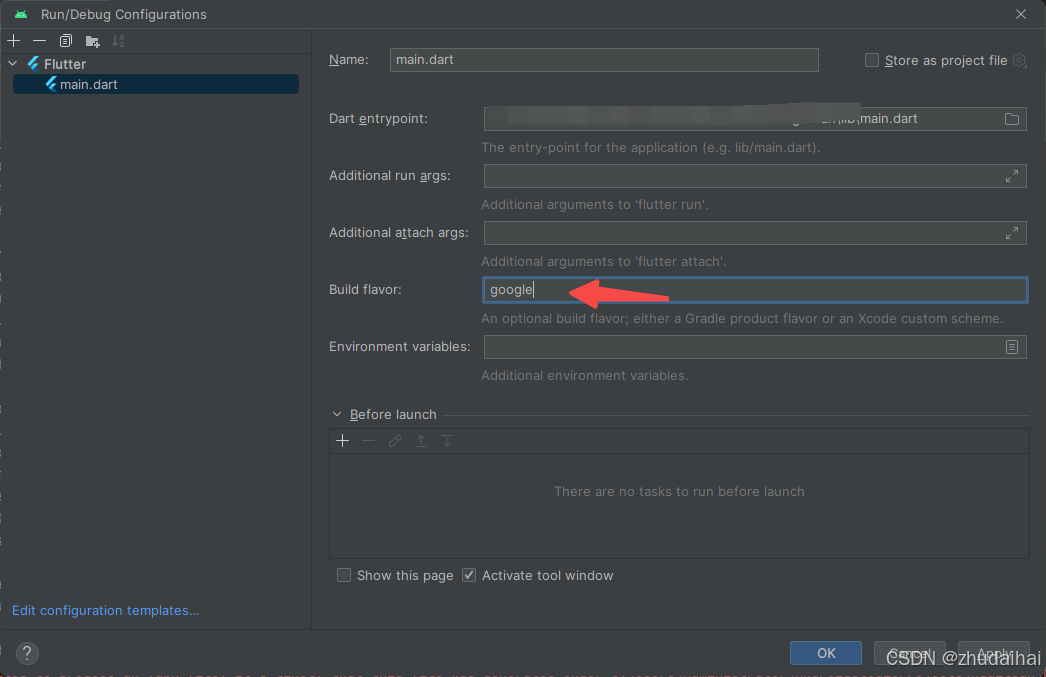Add a task under Before launch
The image size is (1046, 677).
pyautogui.click(x=342, y=440)
